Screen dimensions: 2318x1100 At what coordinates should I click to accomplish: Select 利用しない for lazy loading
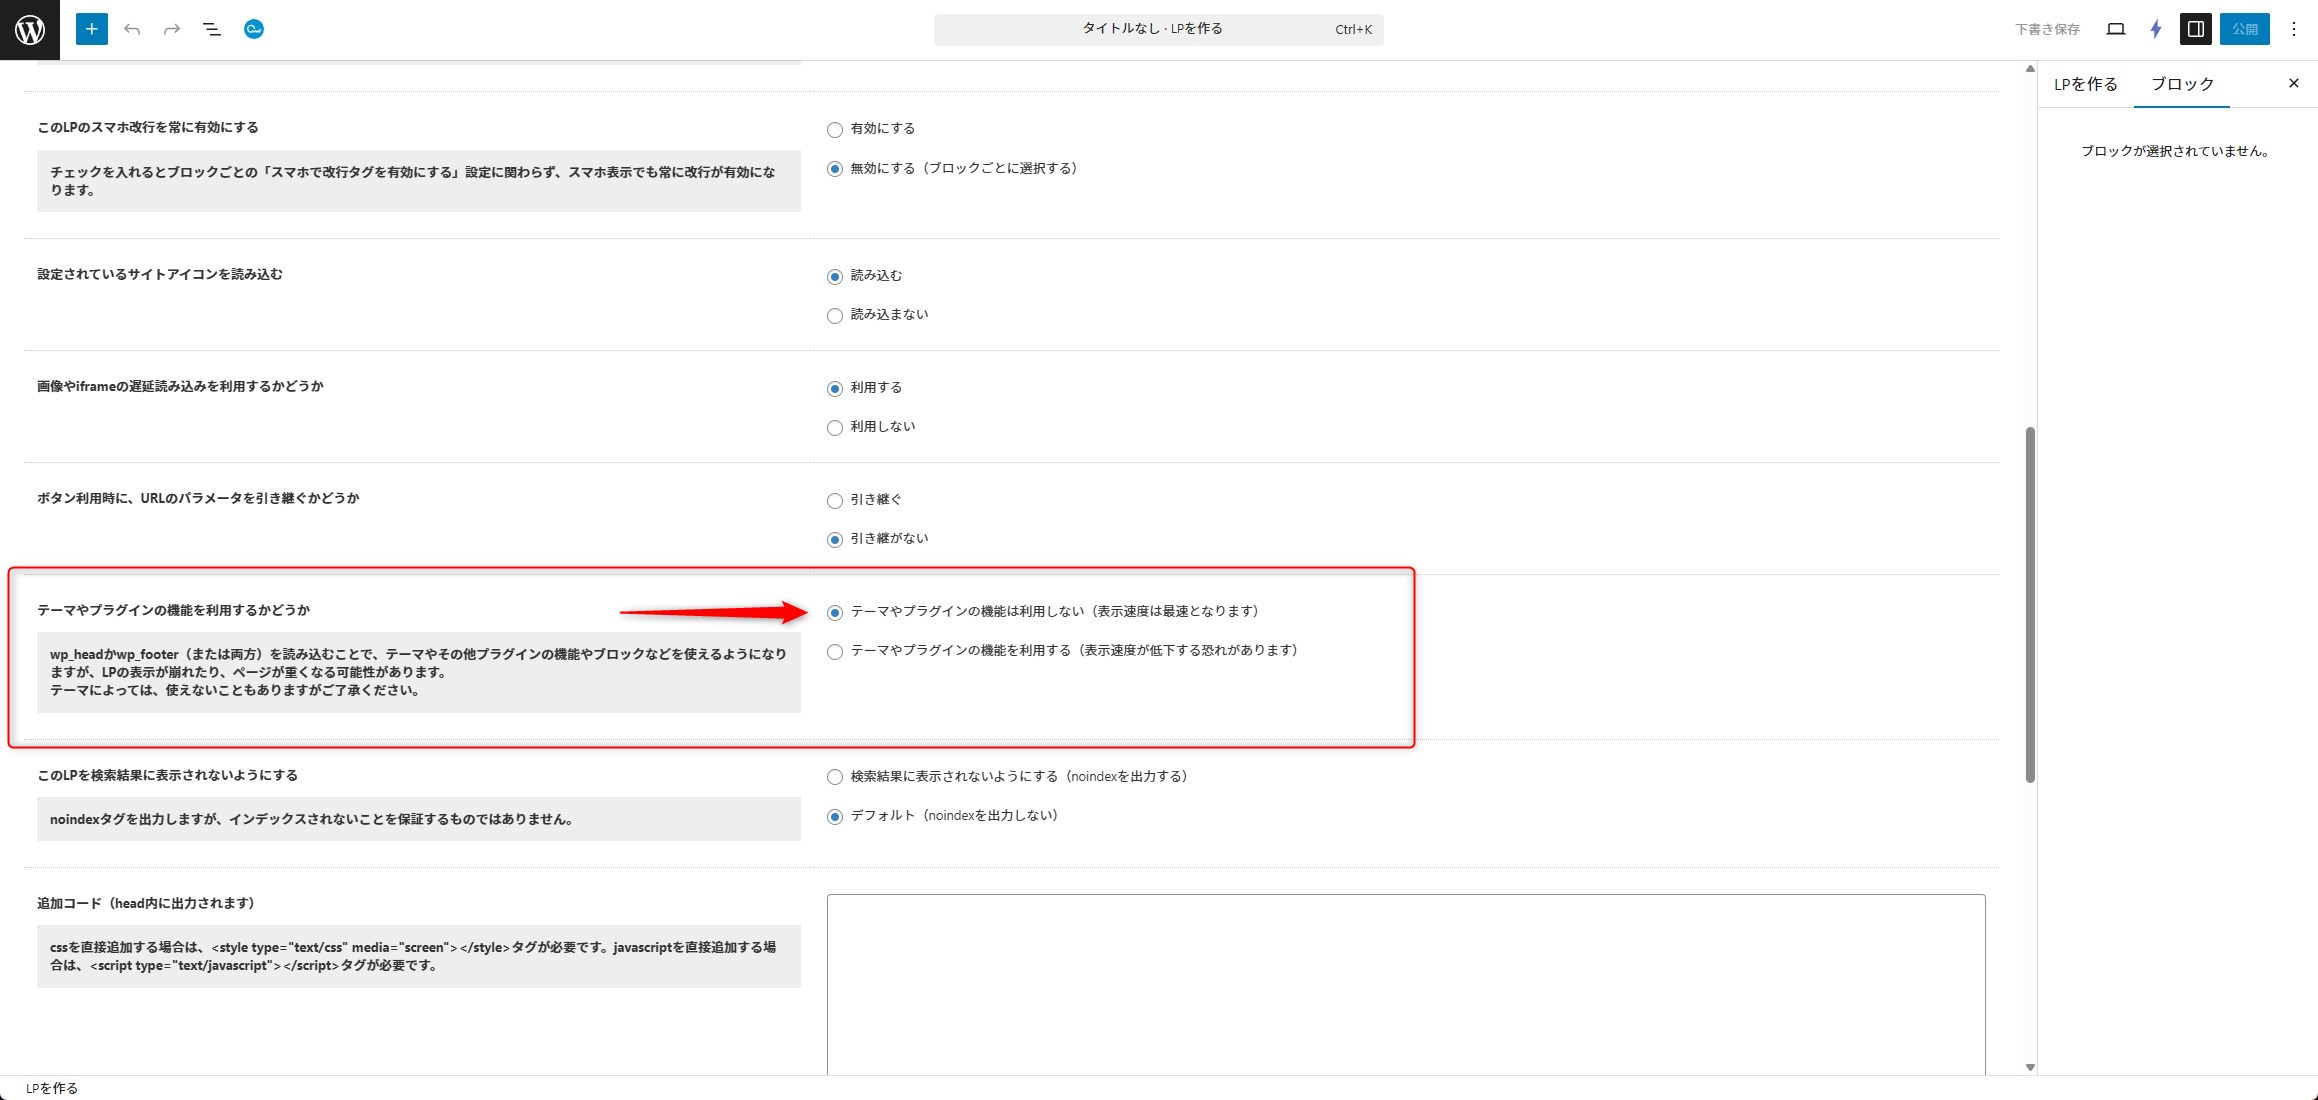pyautogui.click(x=835, y=427)
